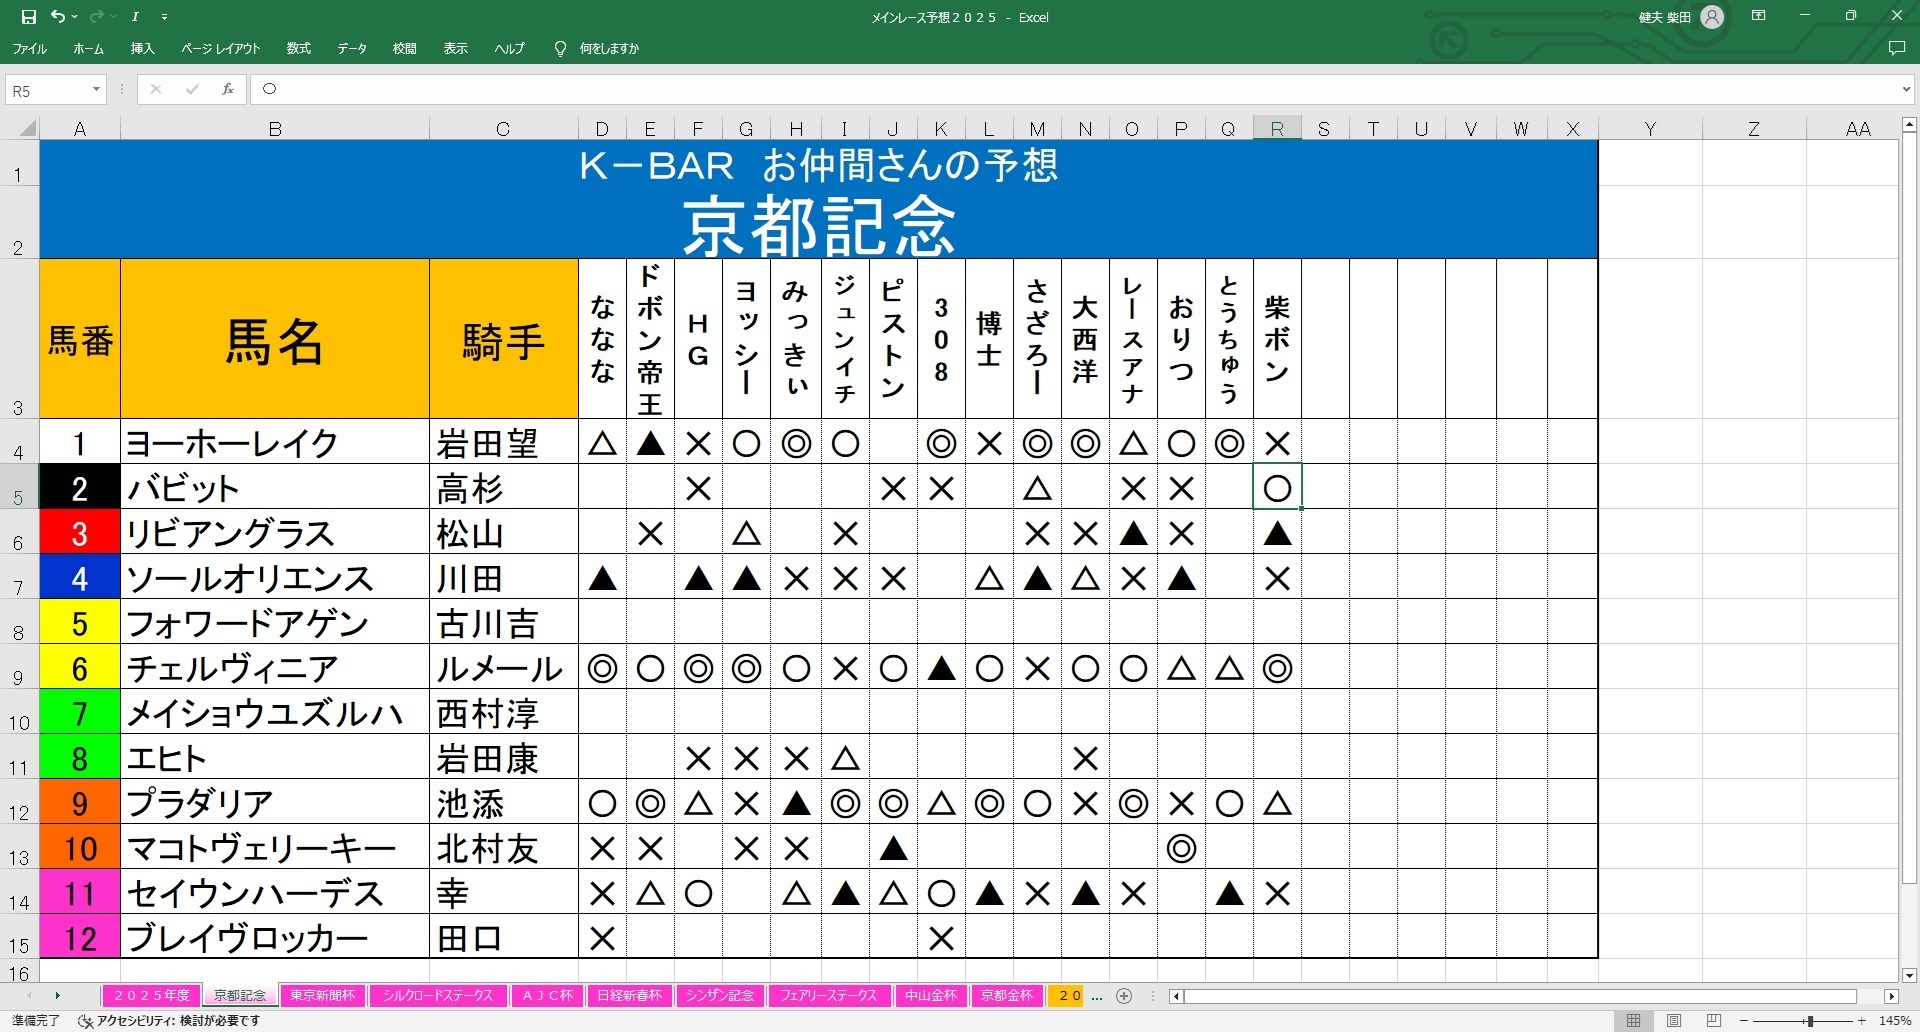Expand the formula bar with chevron

(x=1905, y=90)
